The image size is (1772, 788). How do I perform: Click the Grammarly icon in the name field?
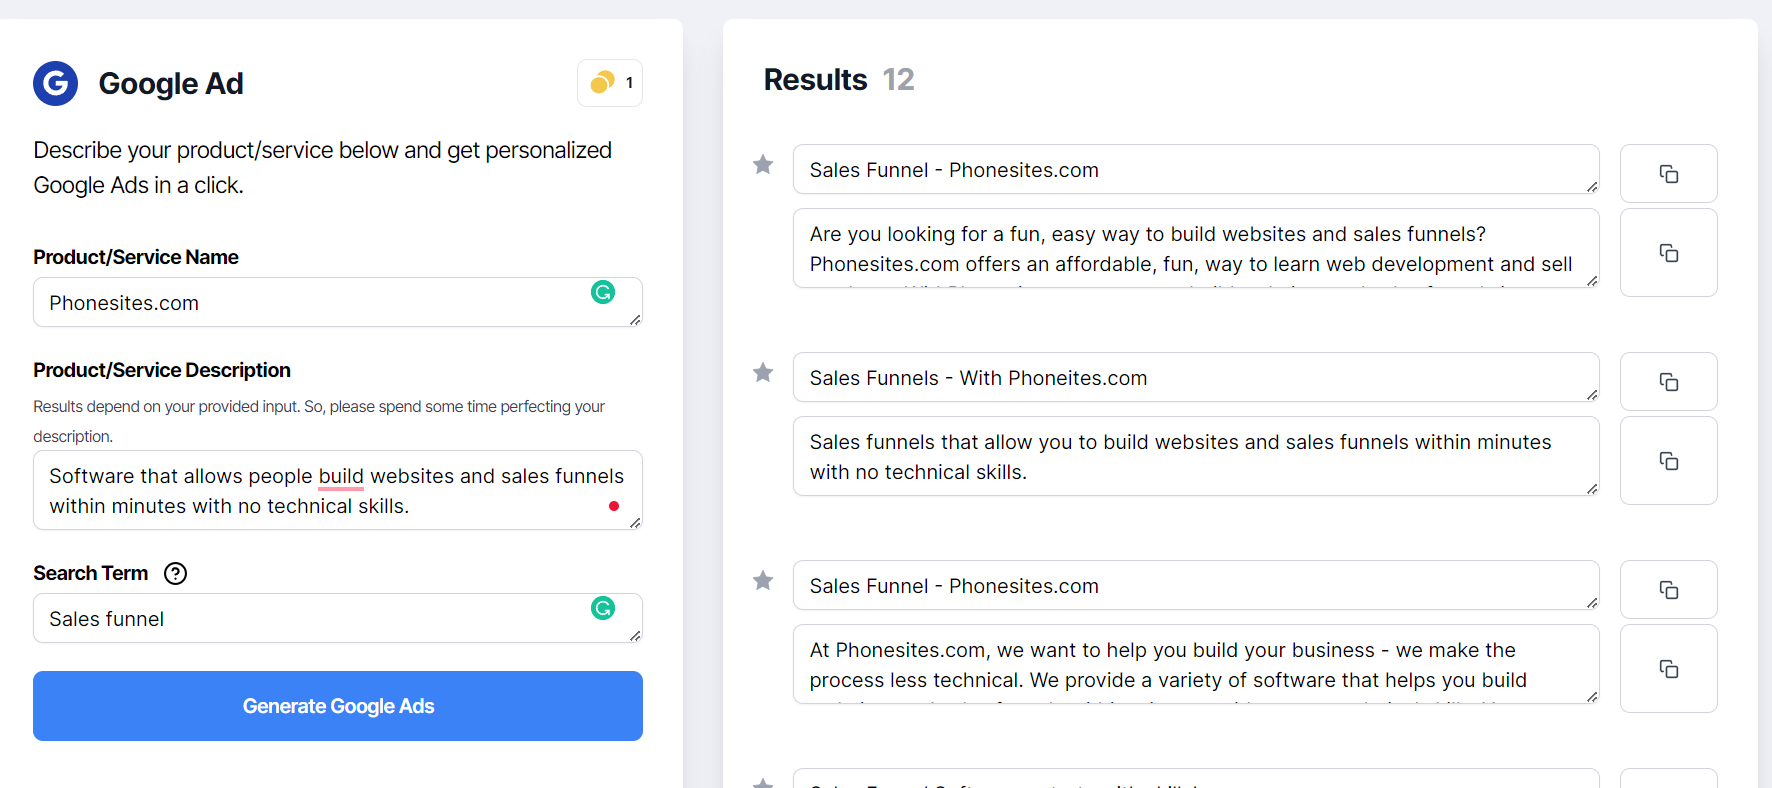(602, 293)
